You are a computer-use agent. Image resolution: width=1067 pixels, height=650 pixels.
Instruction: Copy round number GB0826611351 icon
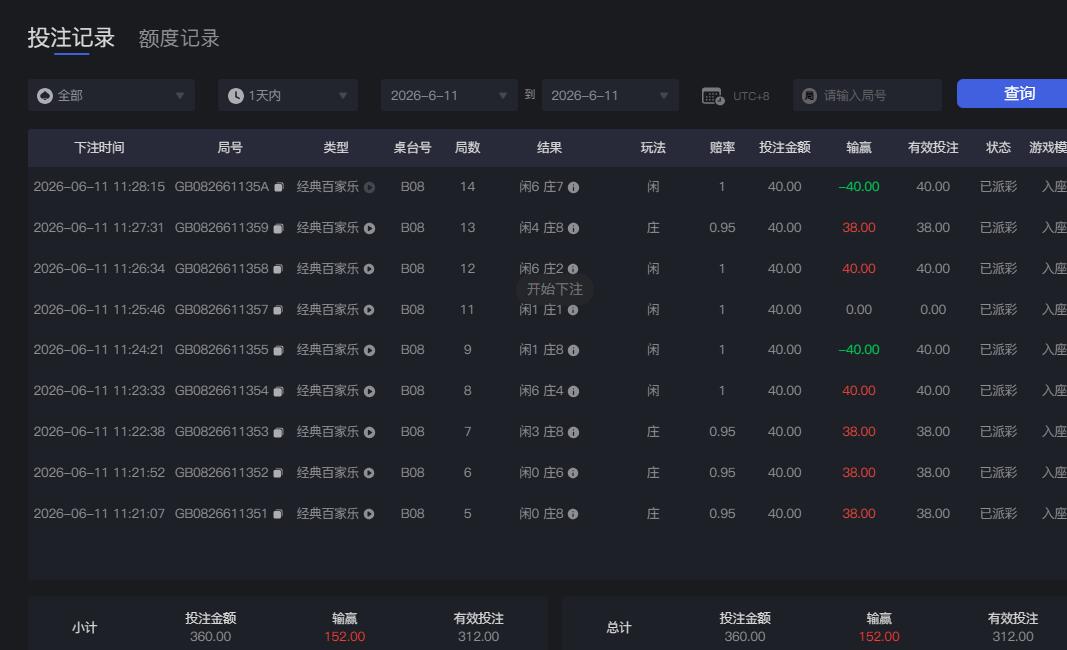[x=278, y=514]
